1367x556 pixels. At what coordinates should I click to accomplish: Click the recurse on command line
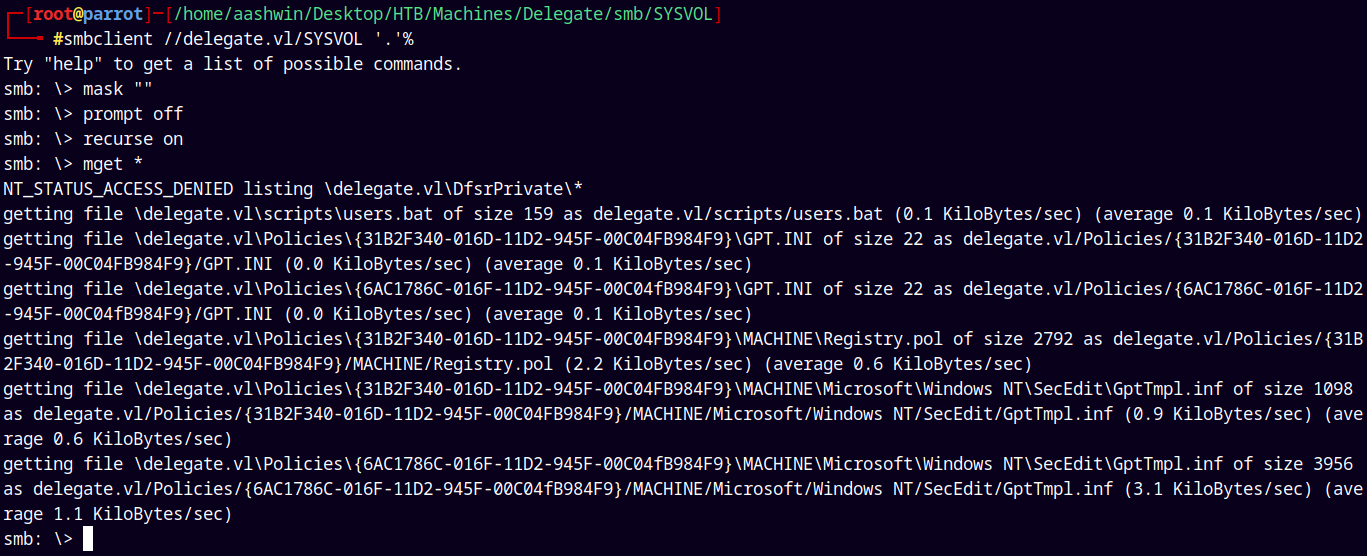[x=133, y=139]
